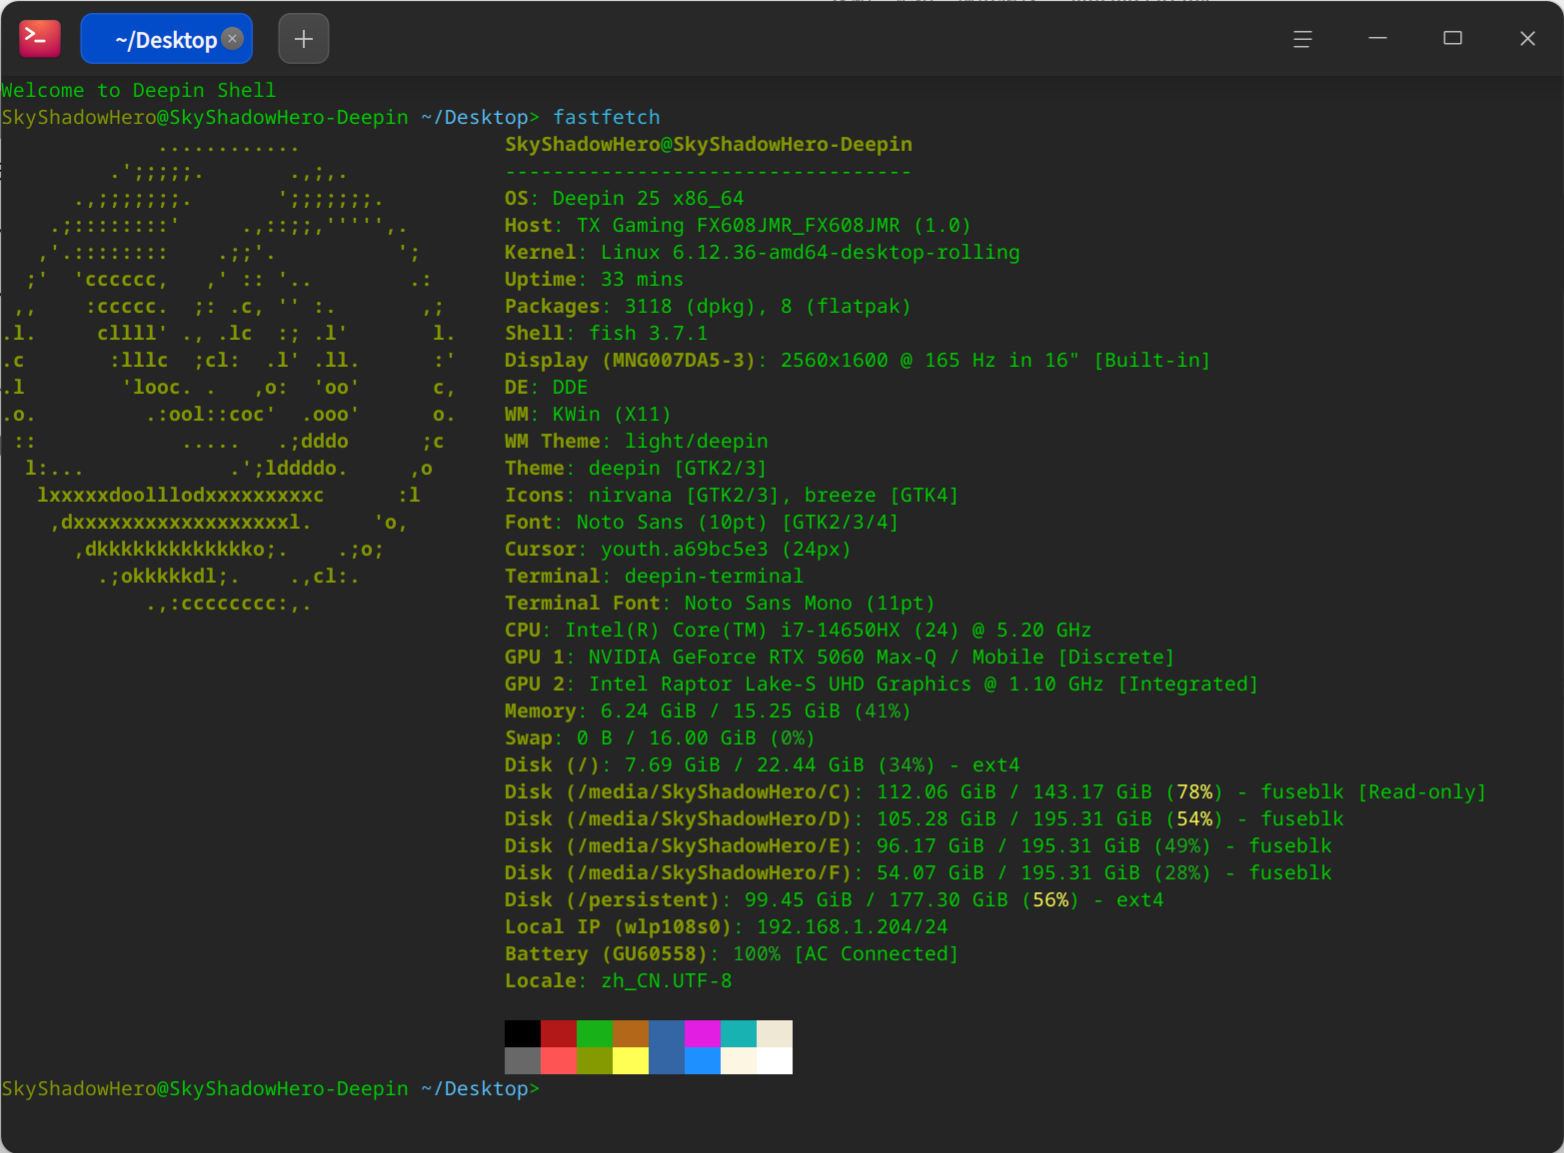This screenshot has width=1564, height=1153.
Task: Pick the cyan swatch in the palette
Action: click(x=739, y=1033)
